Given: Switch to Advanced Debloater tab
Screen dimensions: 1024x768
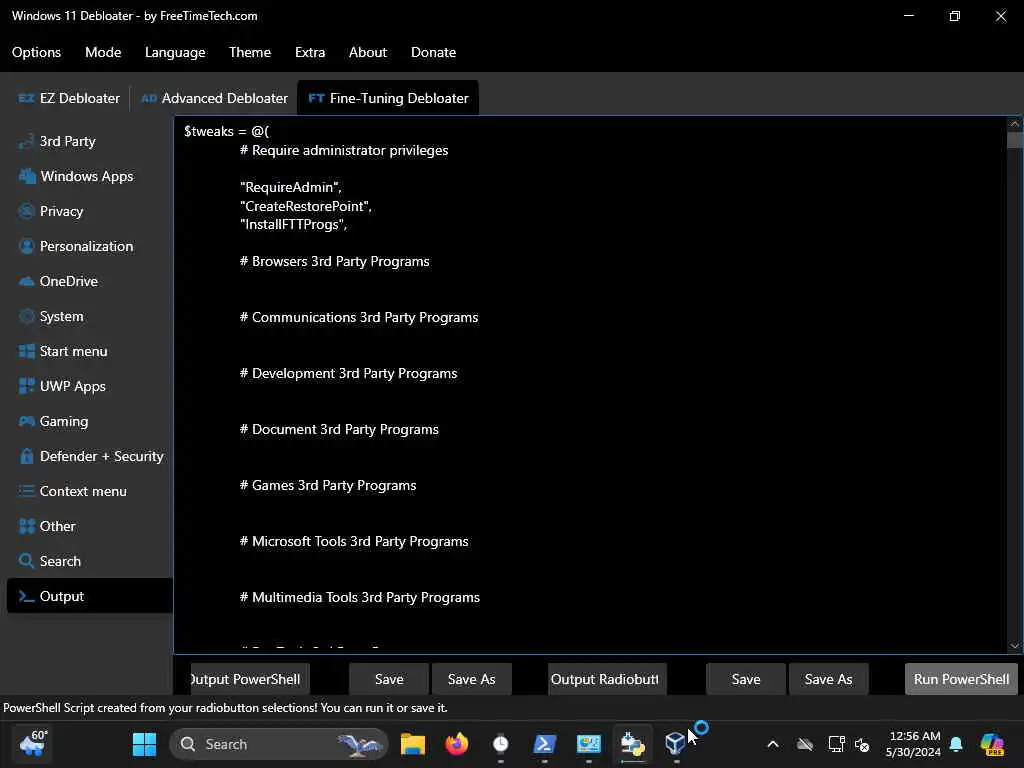Looking at the screenshot, I should click(214, 99).
